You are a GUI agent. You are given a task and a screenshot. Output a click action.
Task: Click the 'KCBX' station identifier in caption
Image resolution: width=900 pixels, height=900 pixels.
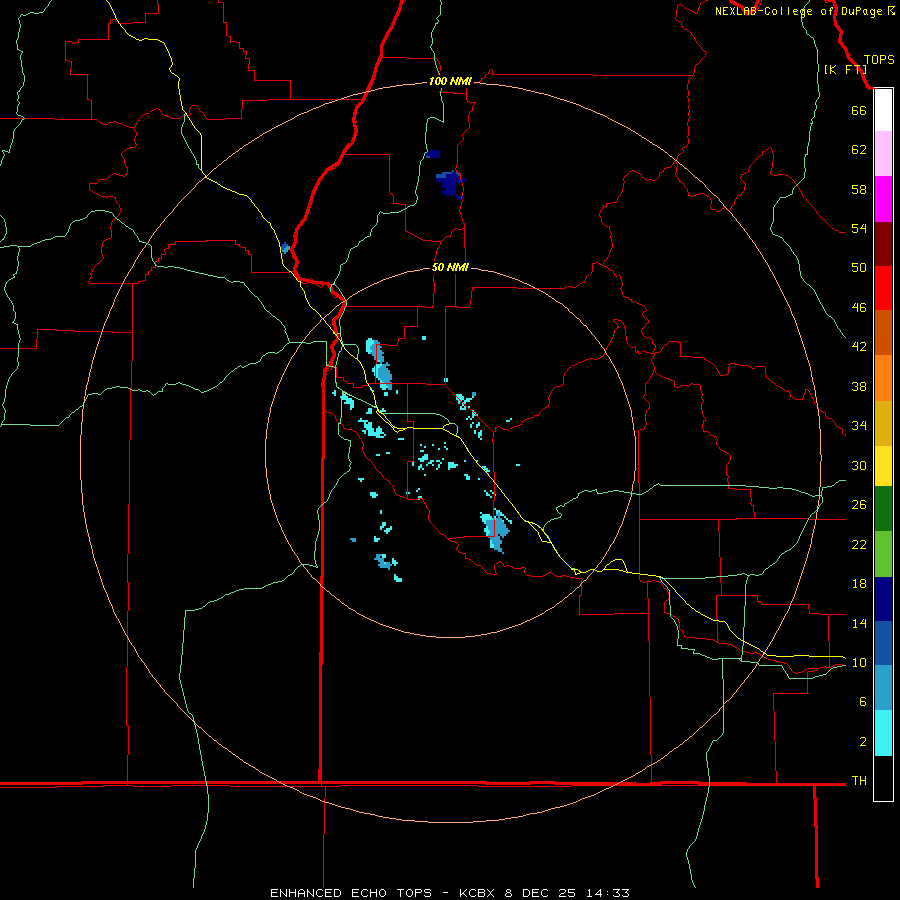point(478,893)
